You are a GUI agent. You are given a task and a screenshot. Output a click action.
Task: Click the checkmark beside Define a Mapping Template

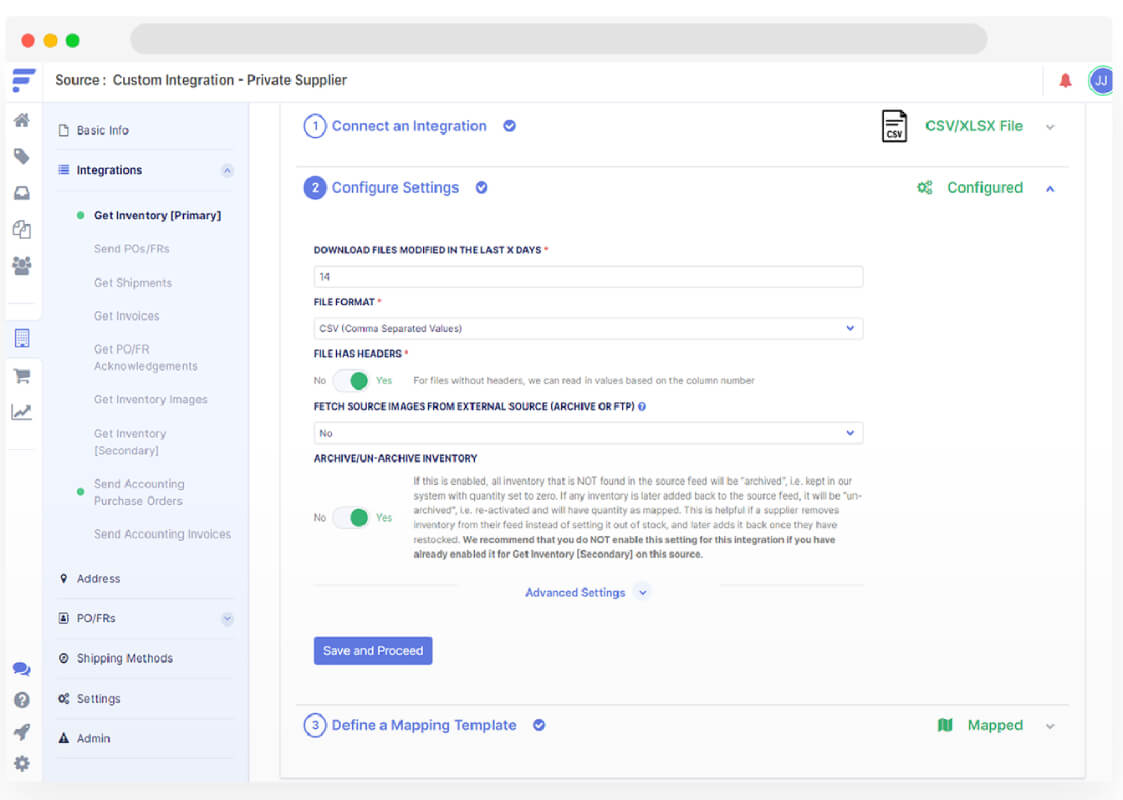(539, 725)
